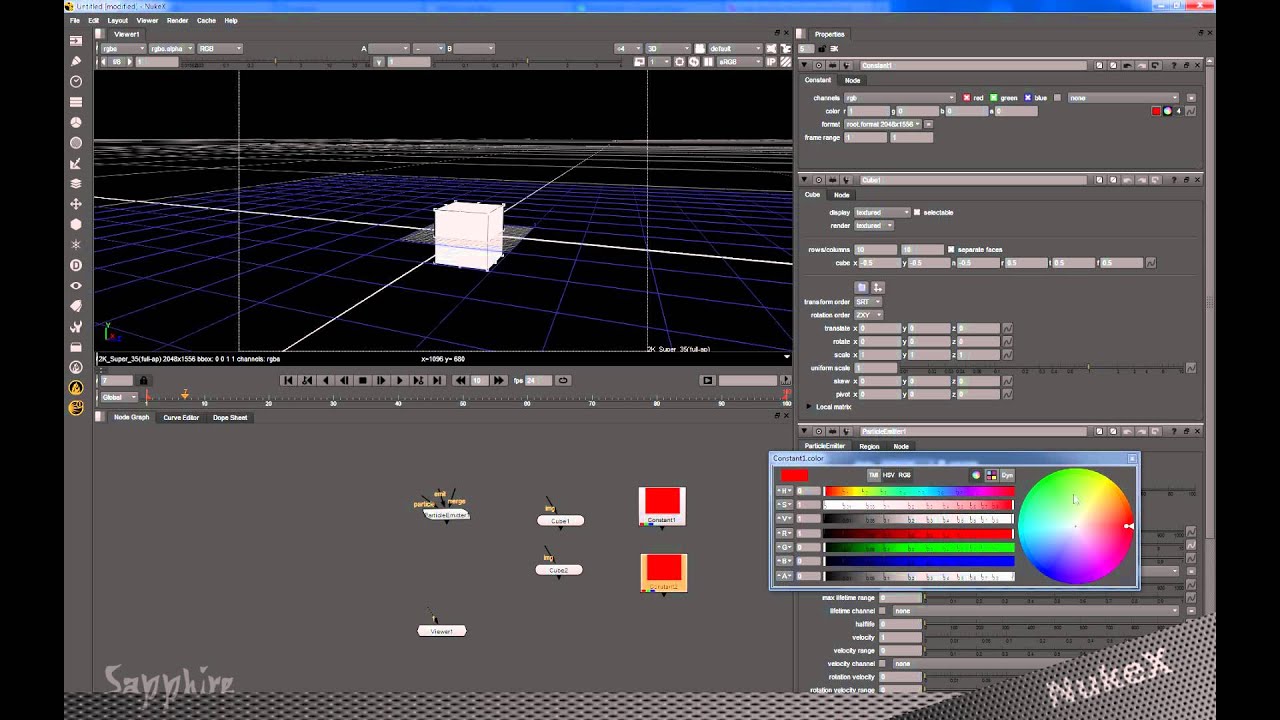Open the Color nodes toolbar menu

tap(76, 122)
